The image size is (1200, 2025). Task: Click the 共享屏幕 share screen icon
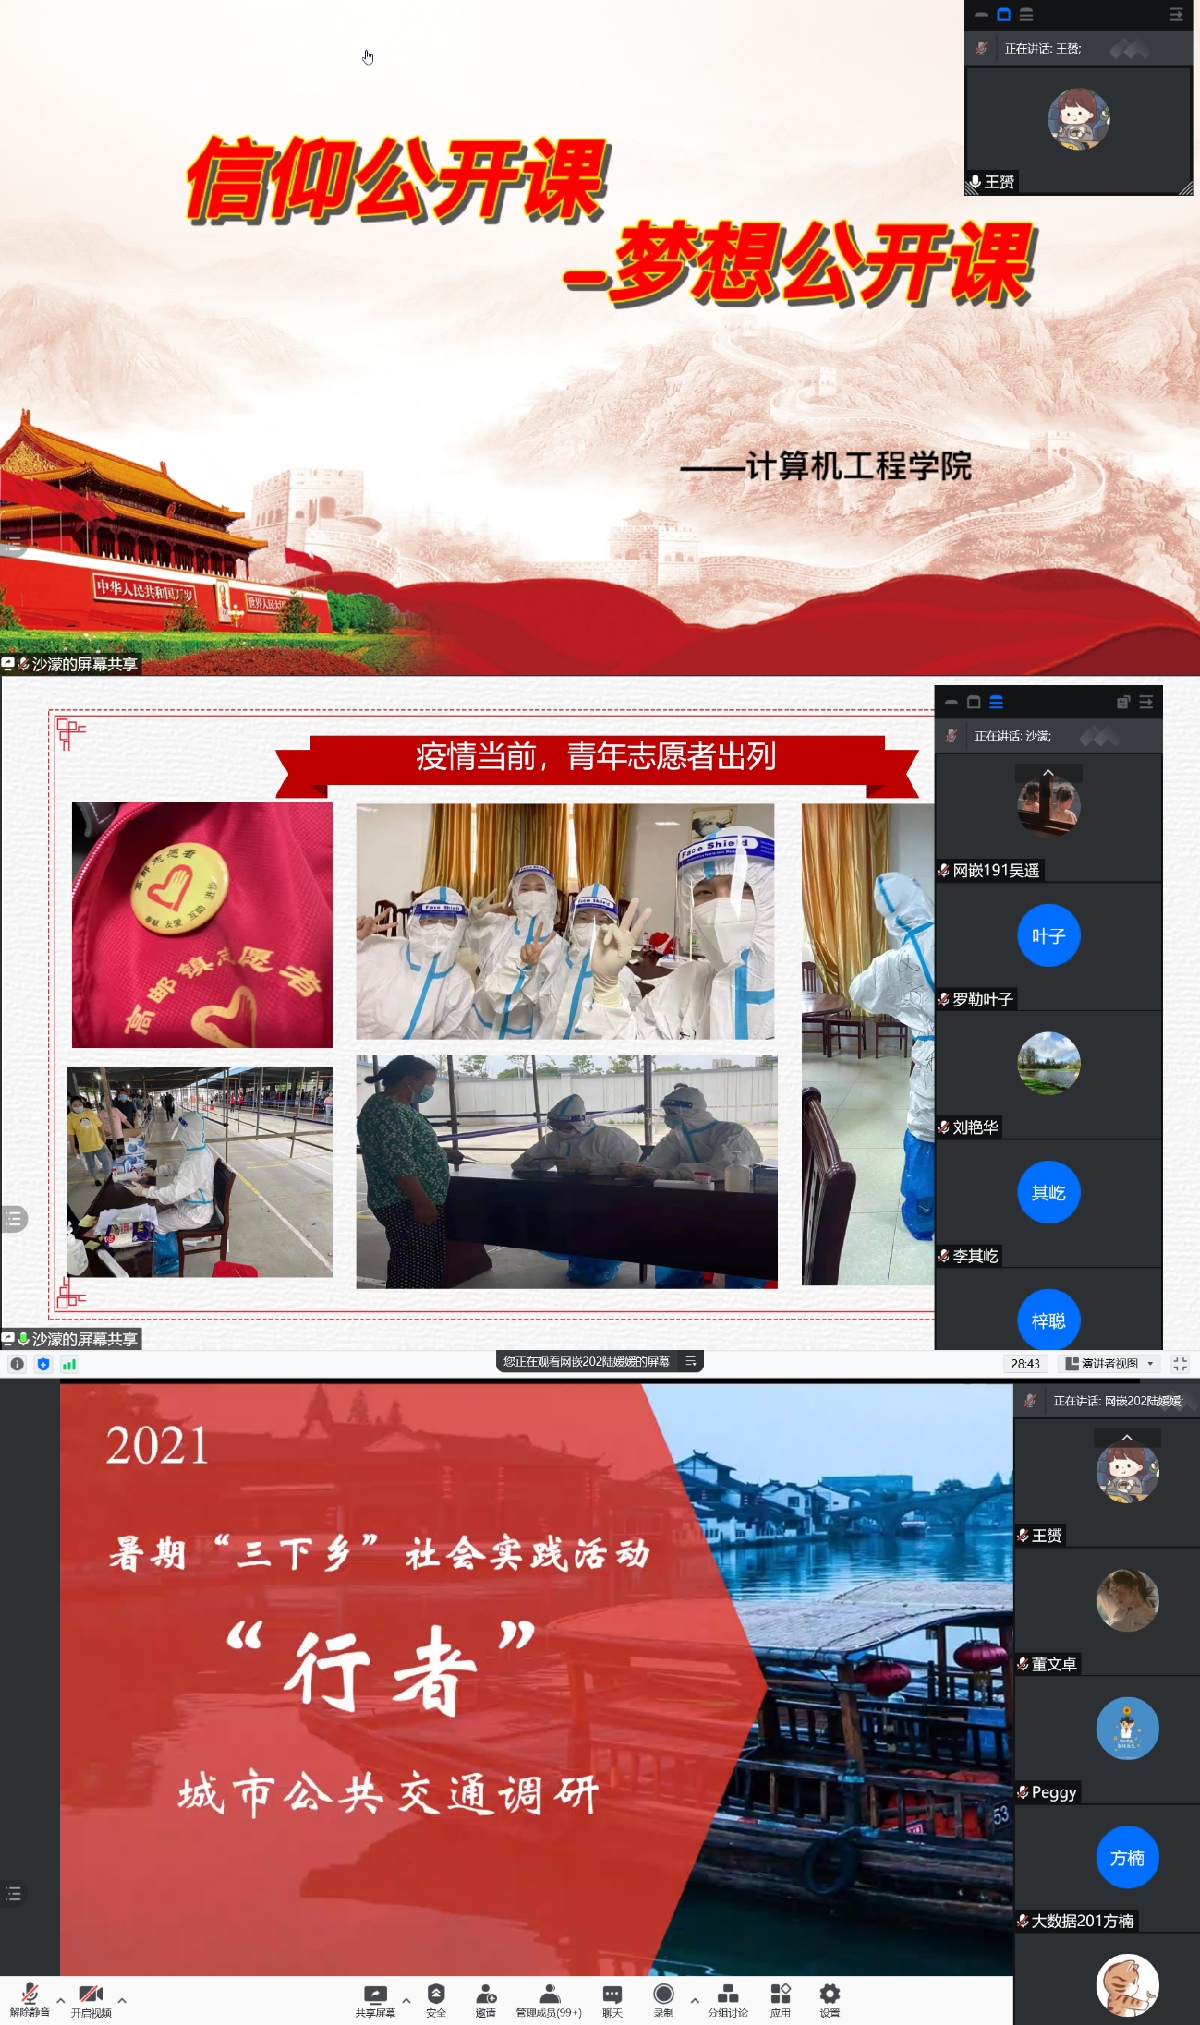375,2000
